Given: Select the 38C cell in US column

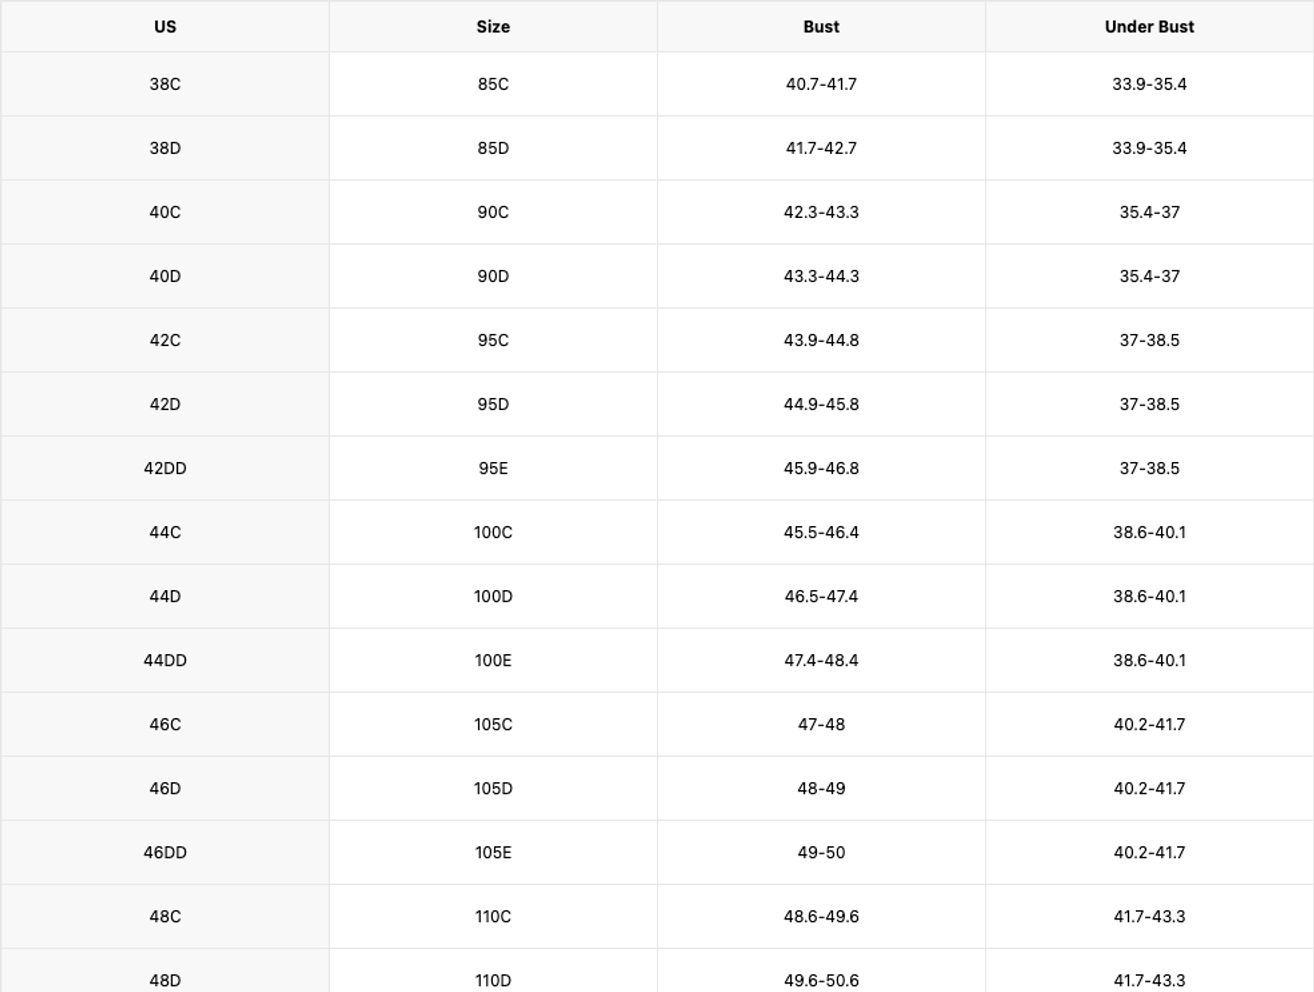Looking at the screenshot, I should tap(165, 84).
